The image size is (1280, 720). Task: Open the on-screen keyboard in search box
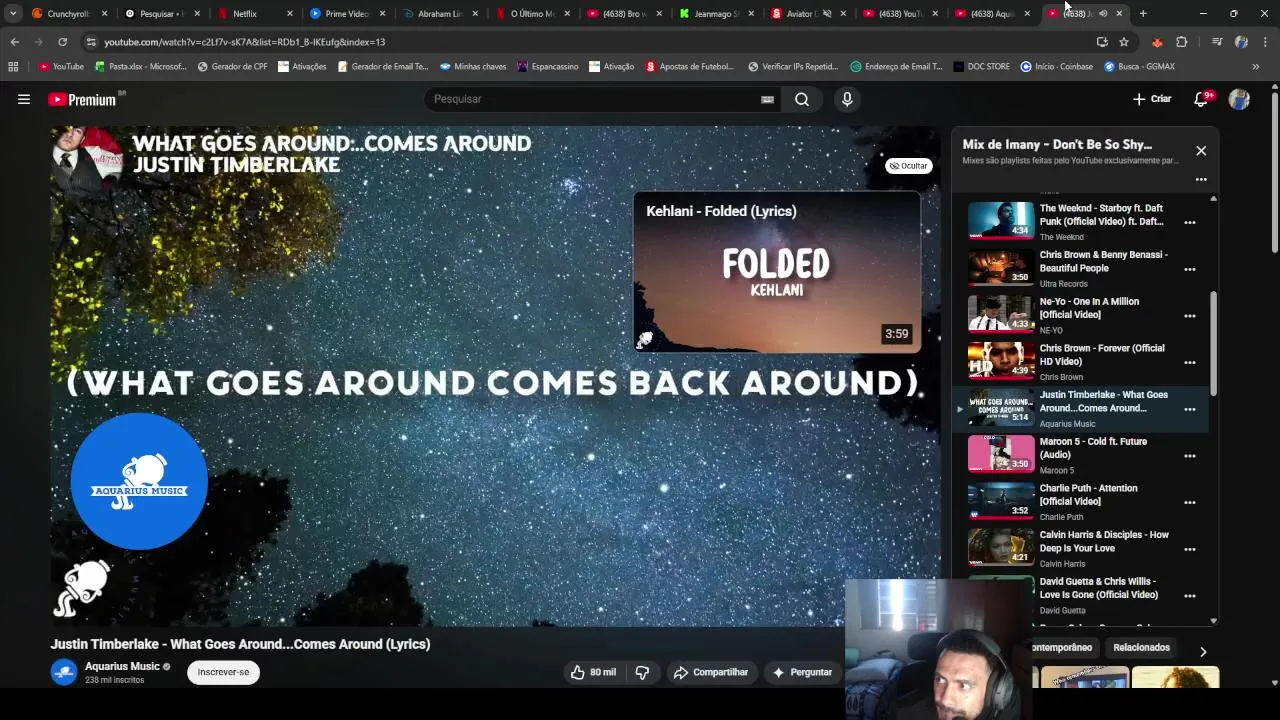(767, 99)
